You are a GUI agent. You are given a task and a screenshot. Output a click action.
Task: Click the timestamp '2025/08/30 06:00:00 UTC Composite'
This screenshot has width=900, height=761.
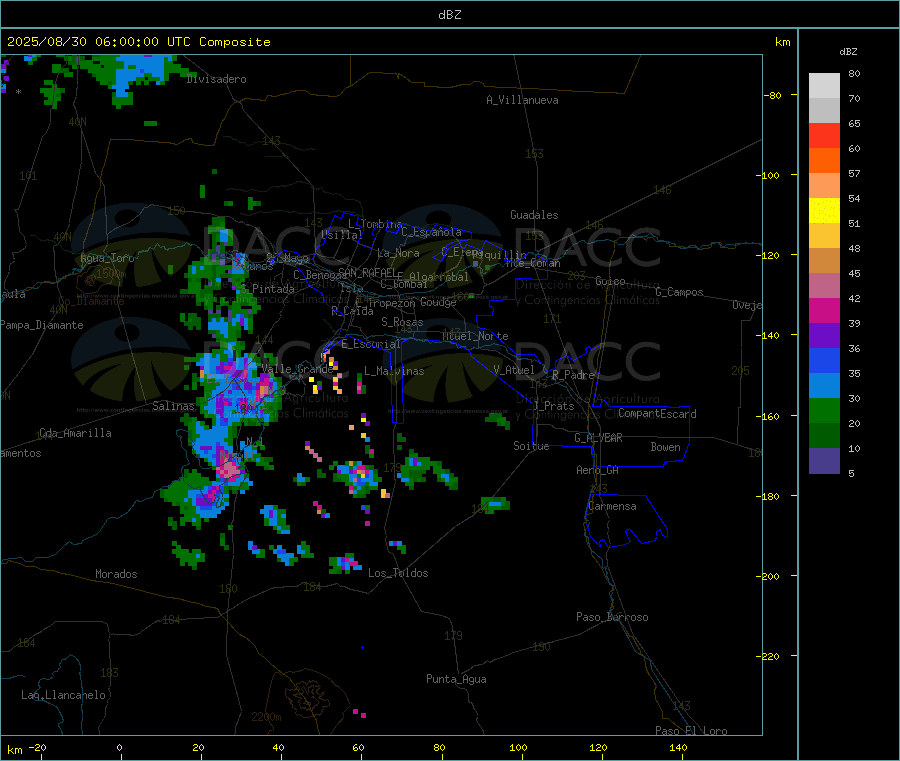click(138, 42)
